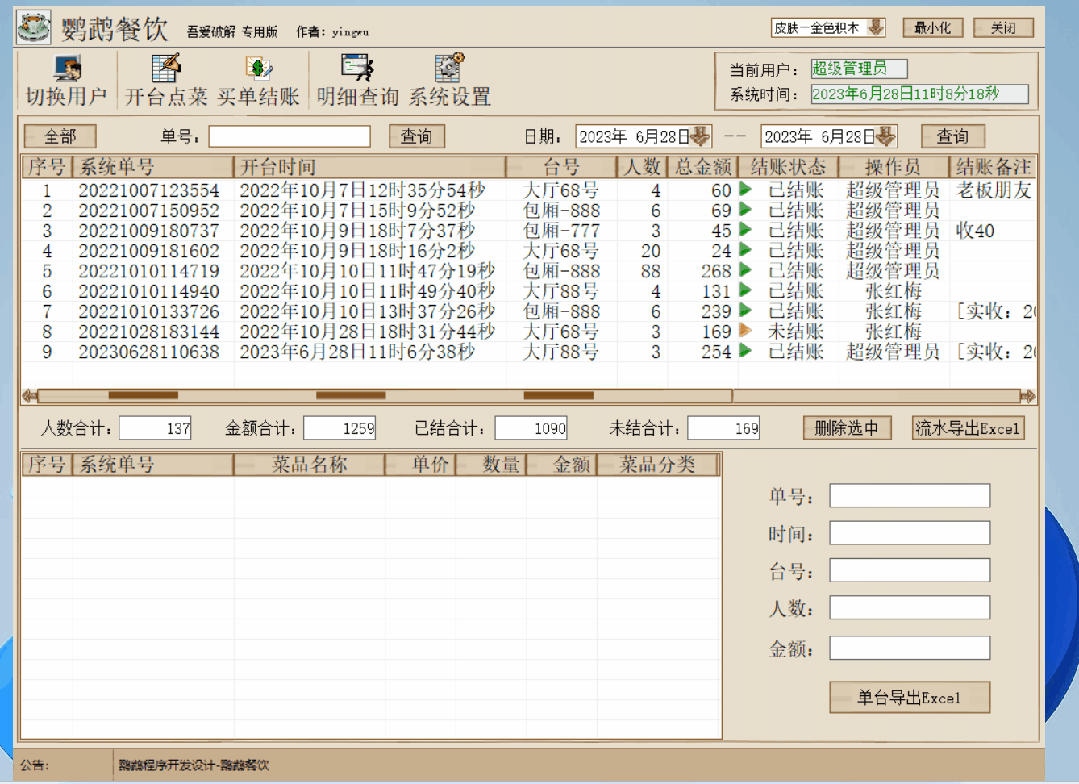Click the 最小化 minimize button
Viewport: 1079px width, 784px height.
[x=932, y=28]
